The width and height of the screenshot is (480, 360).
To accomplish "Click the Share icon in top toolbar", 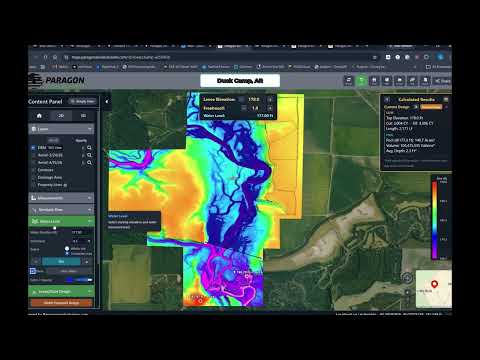I will click(x=442, y=81).
